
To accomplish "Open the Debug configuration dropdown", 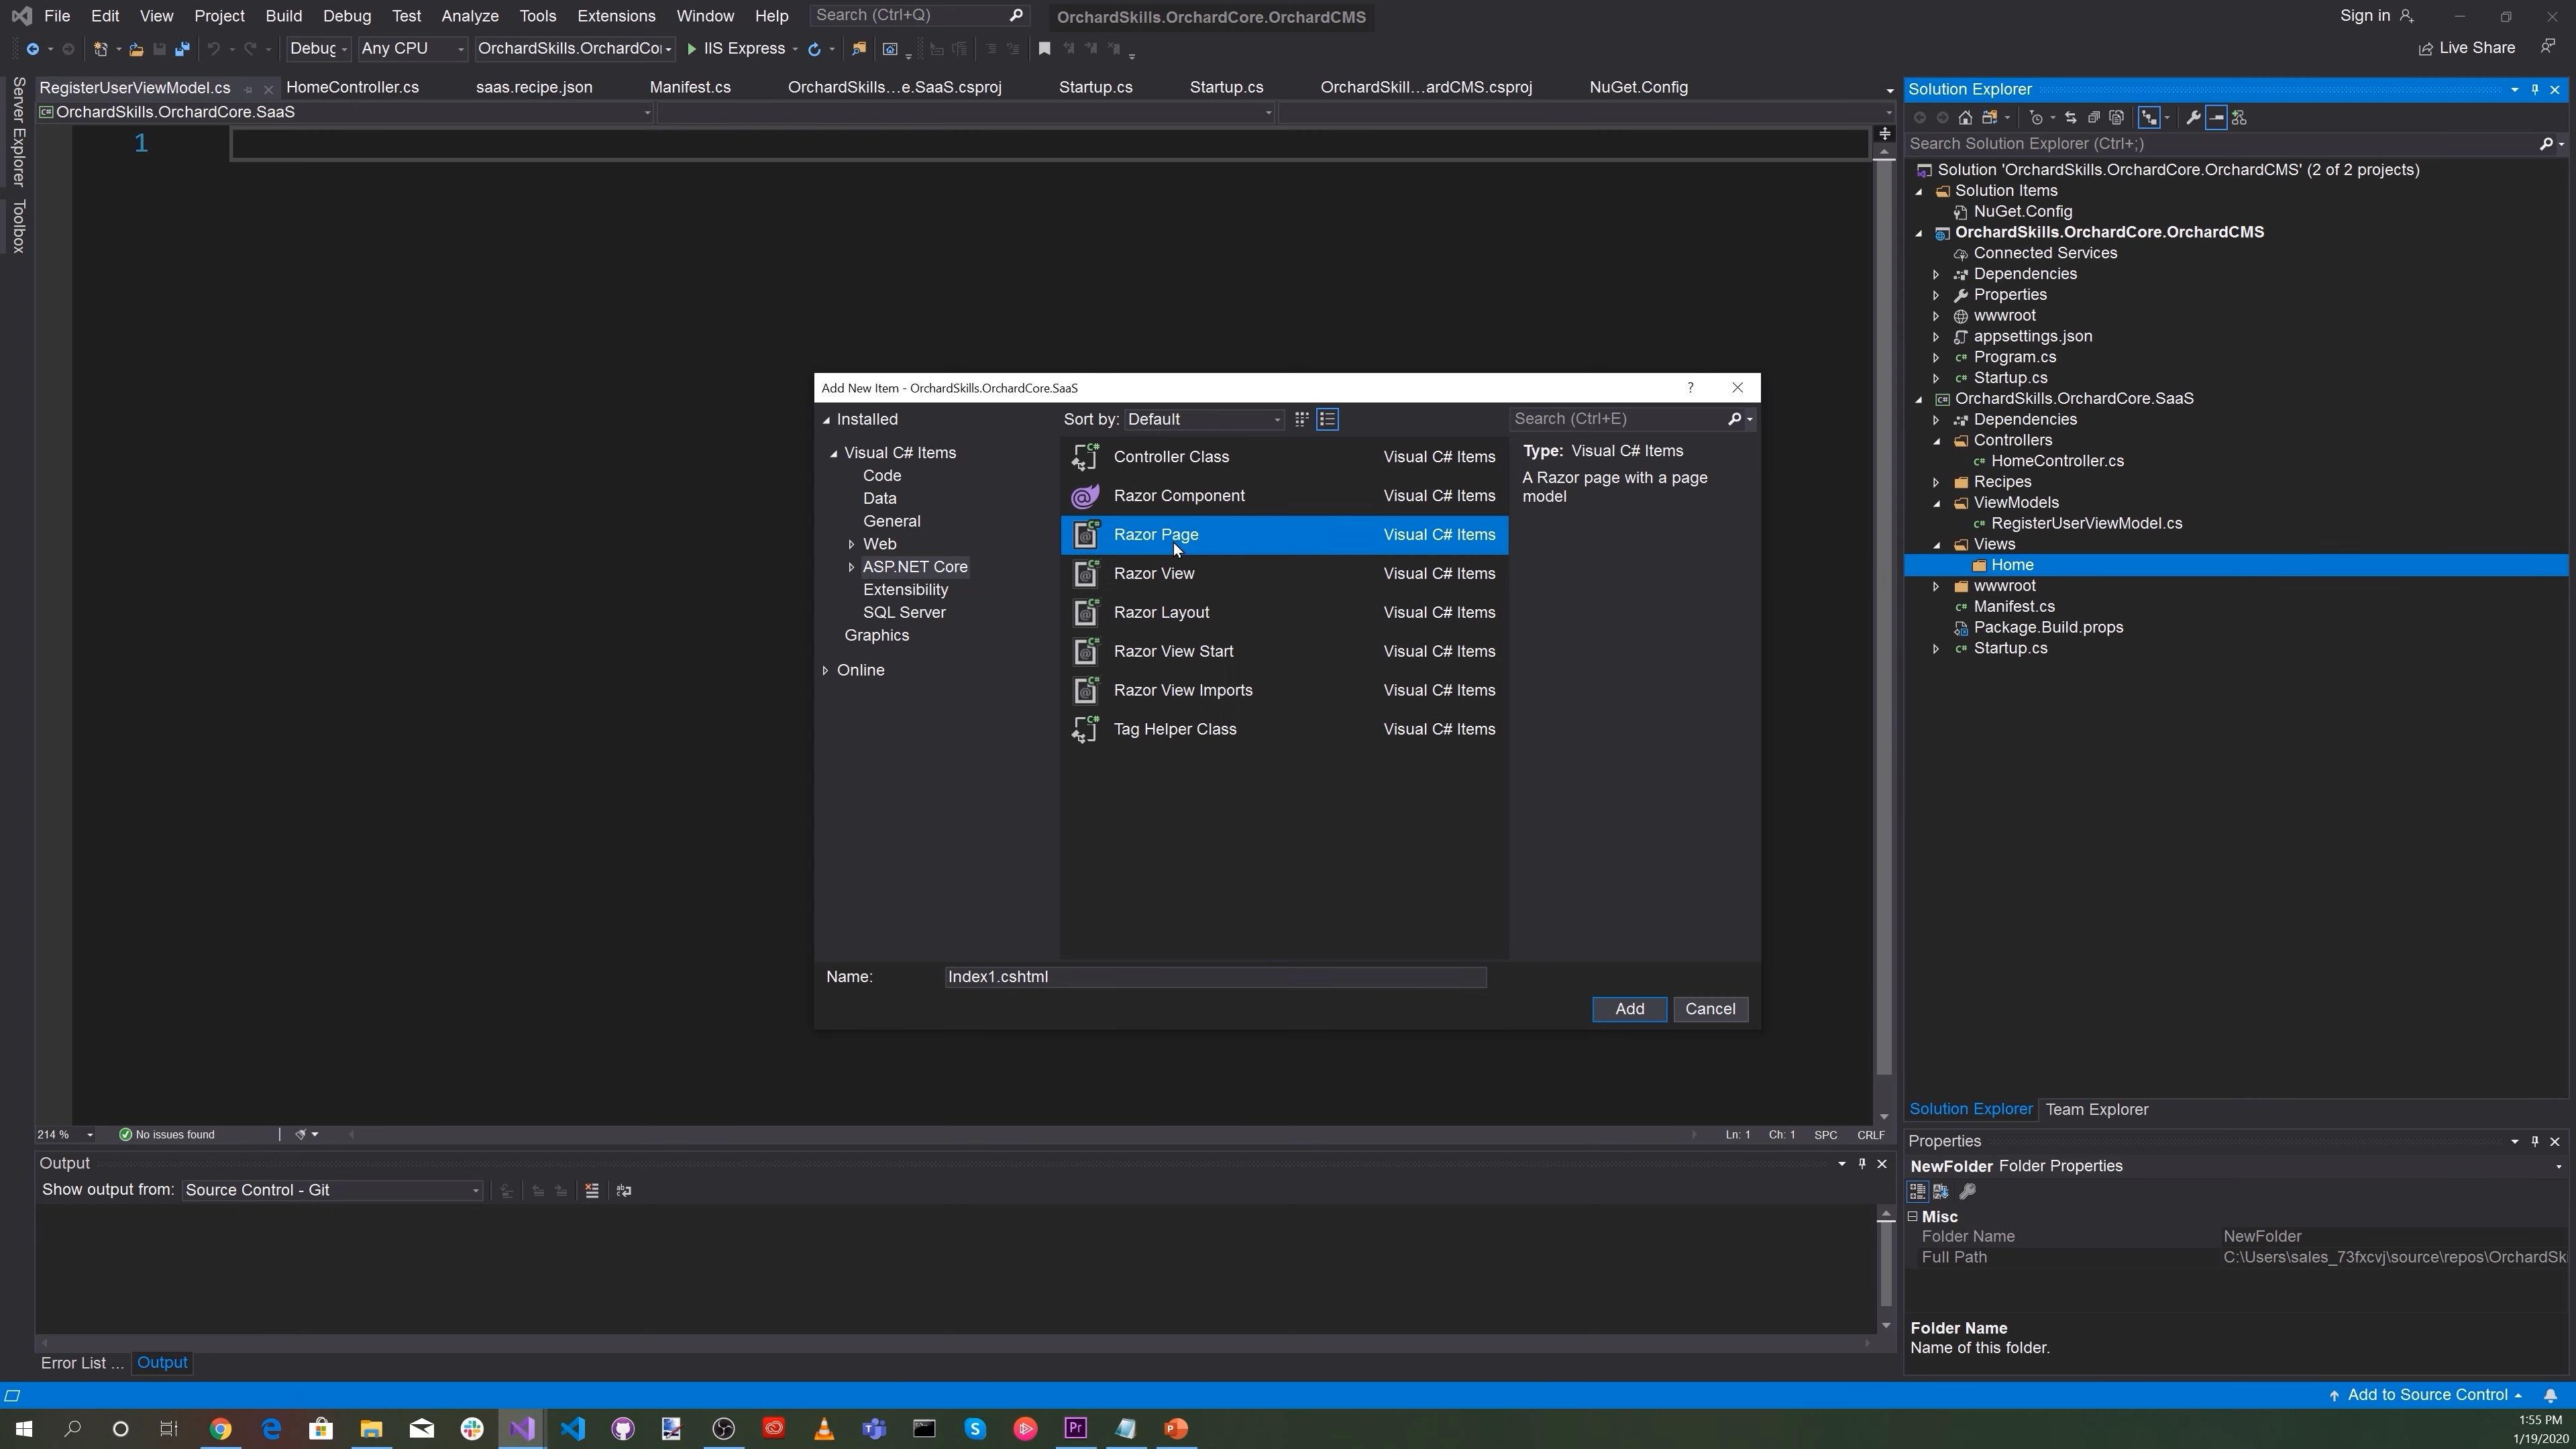I will (318, 49).
